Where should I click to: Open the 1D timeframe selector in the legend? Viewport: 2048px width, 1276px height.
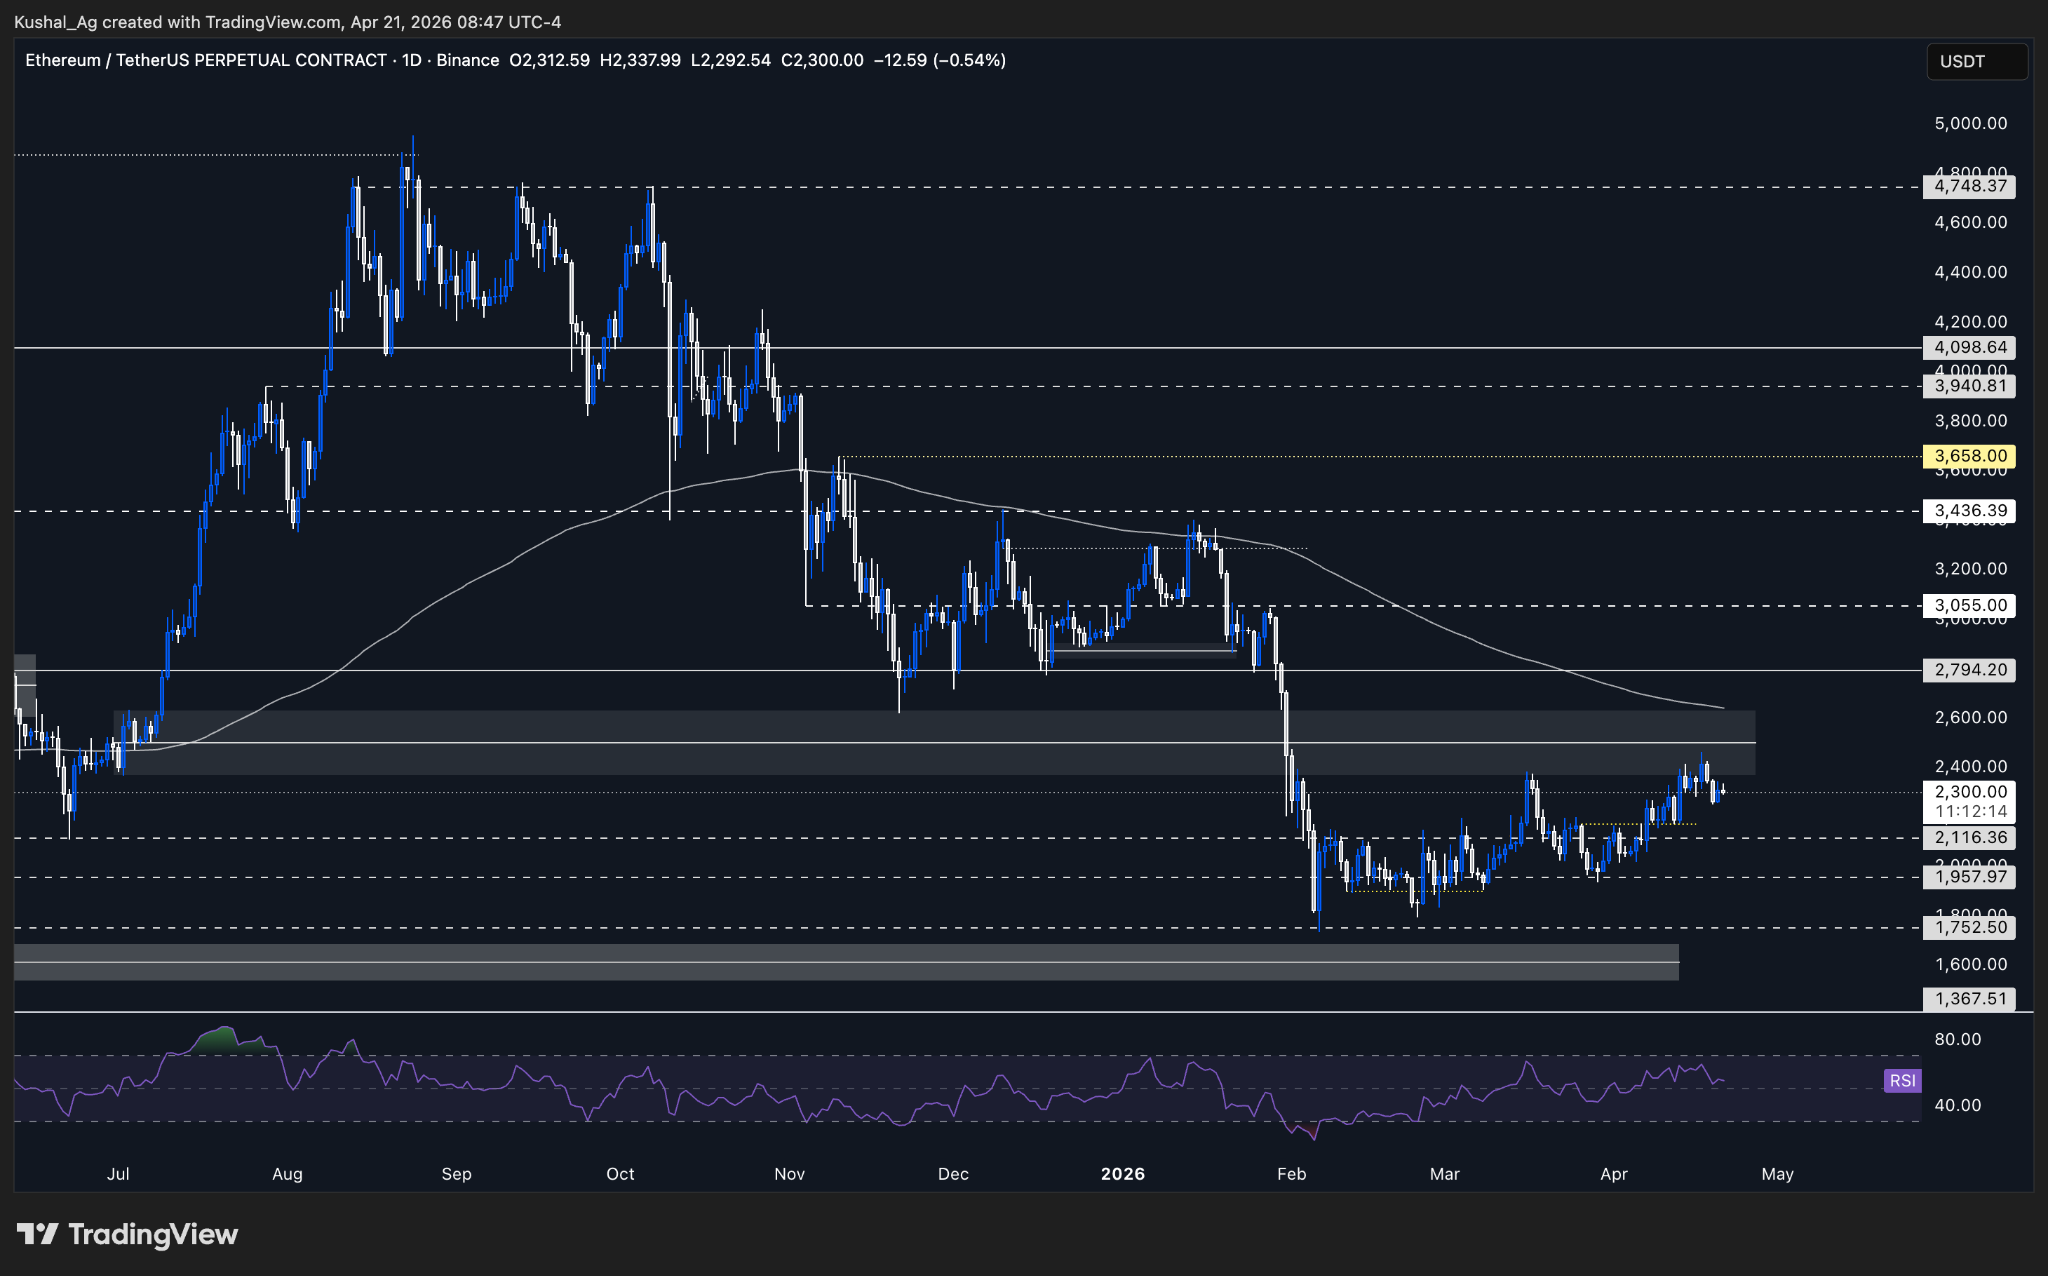(410, 60)
